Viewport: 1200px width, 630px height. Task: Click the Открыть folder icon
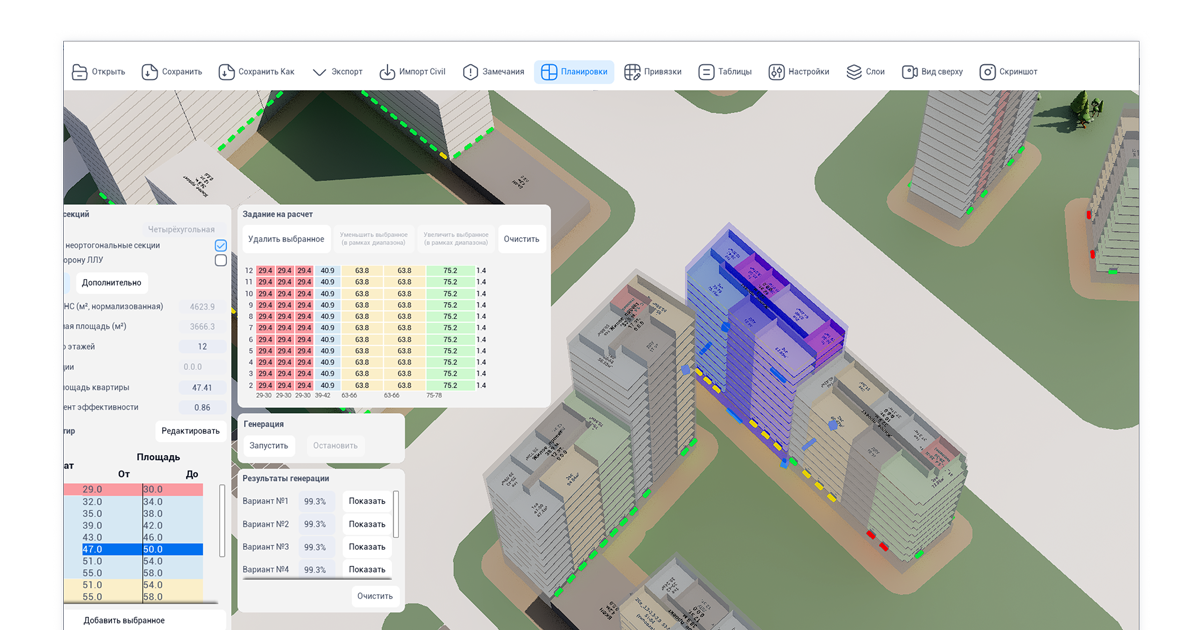80,72
